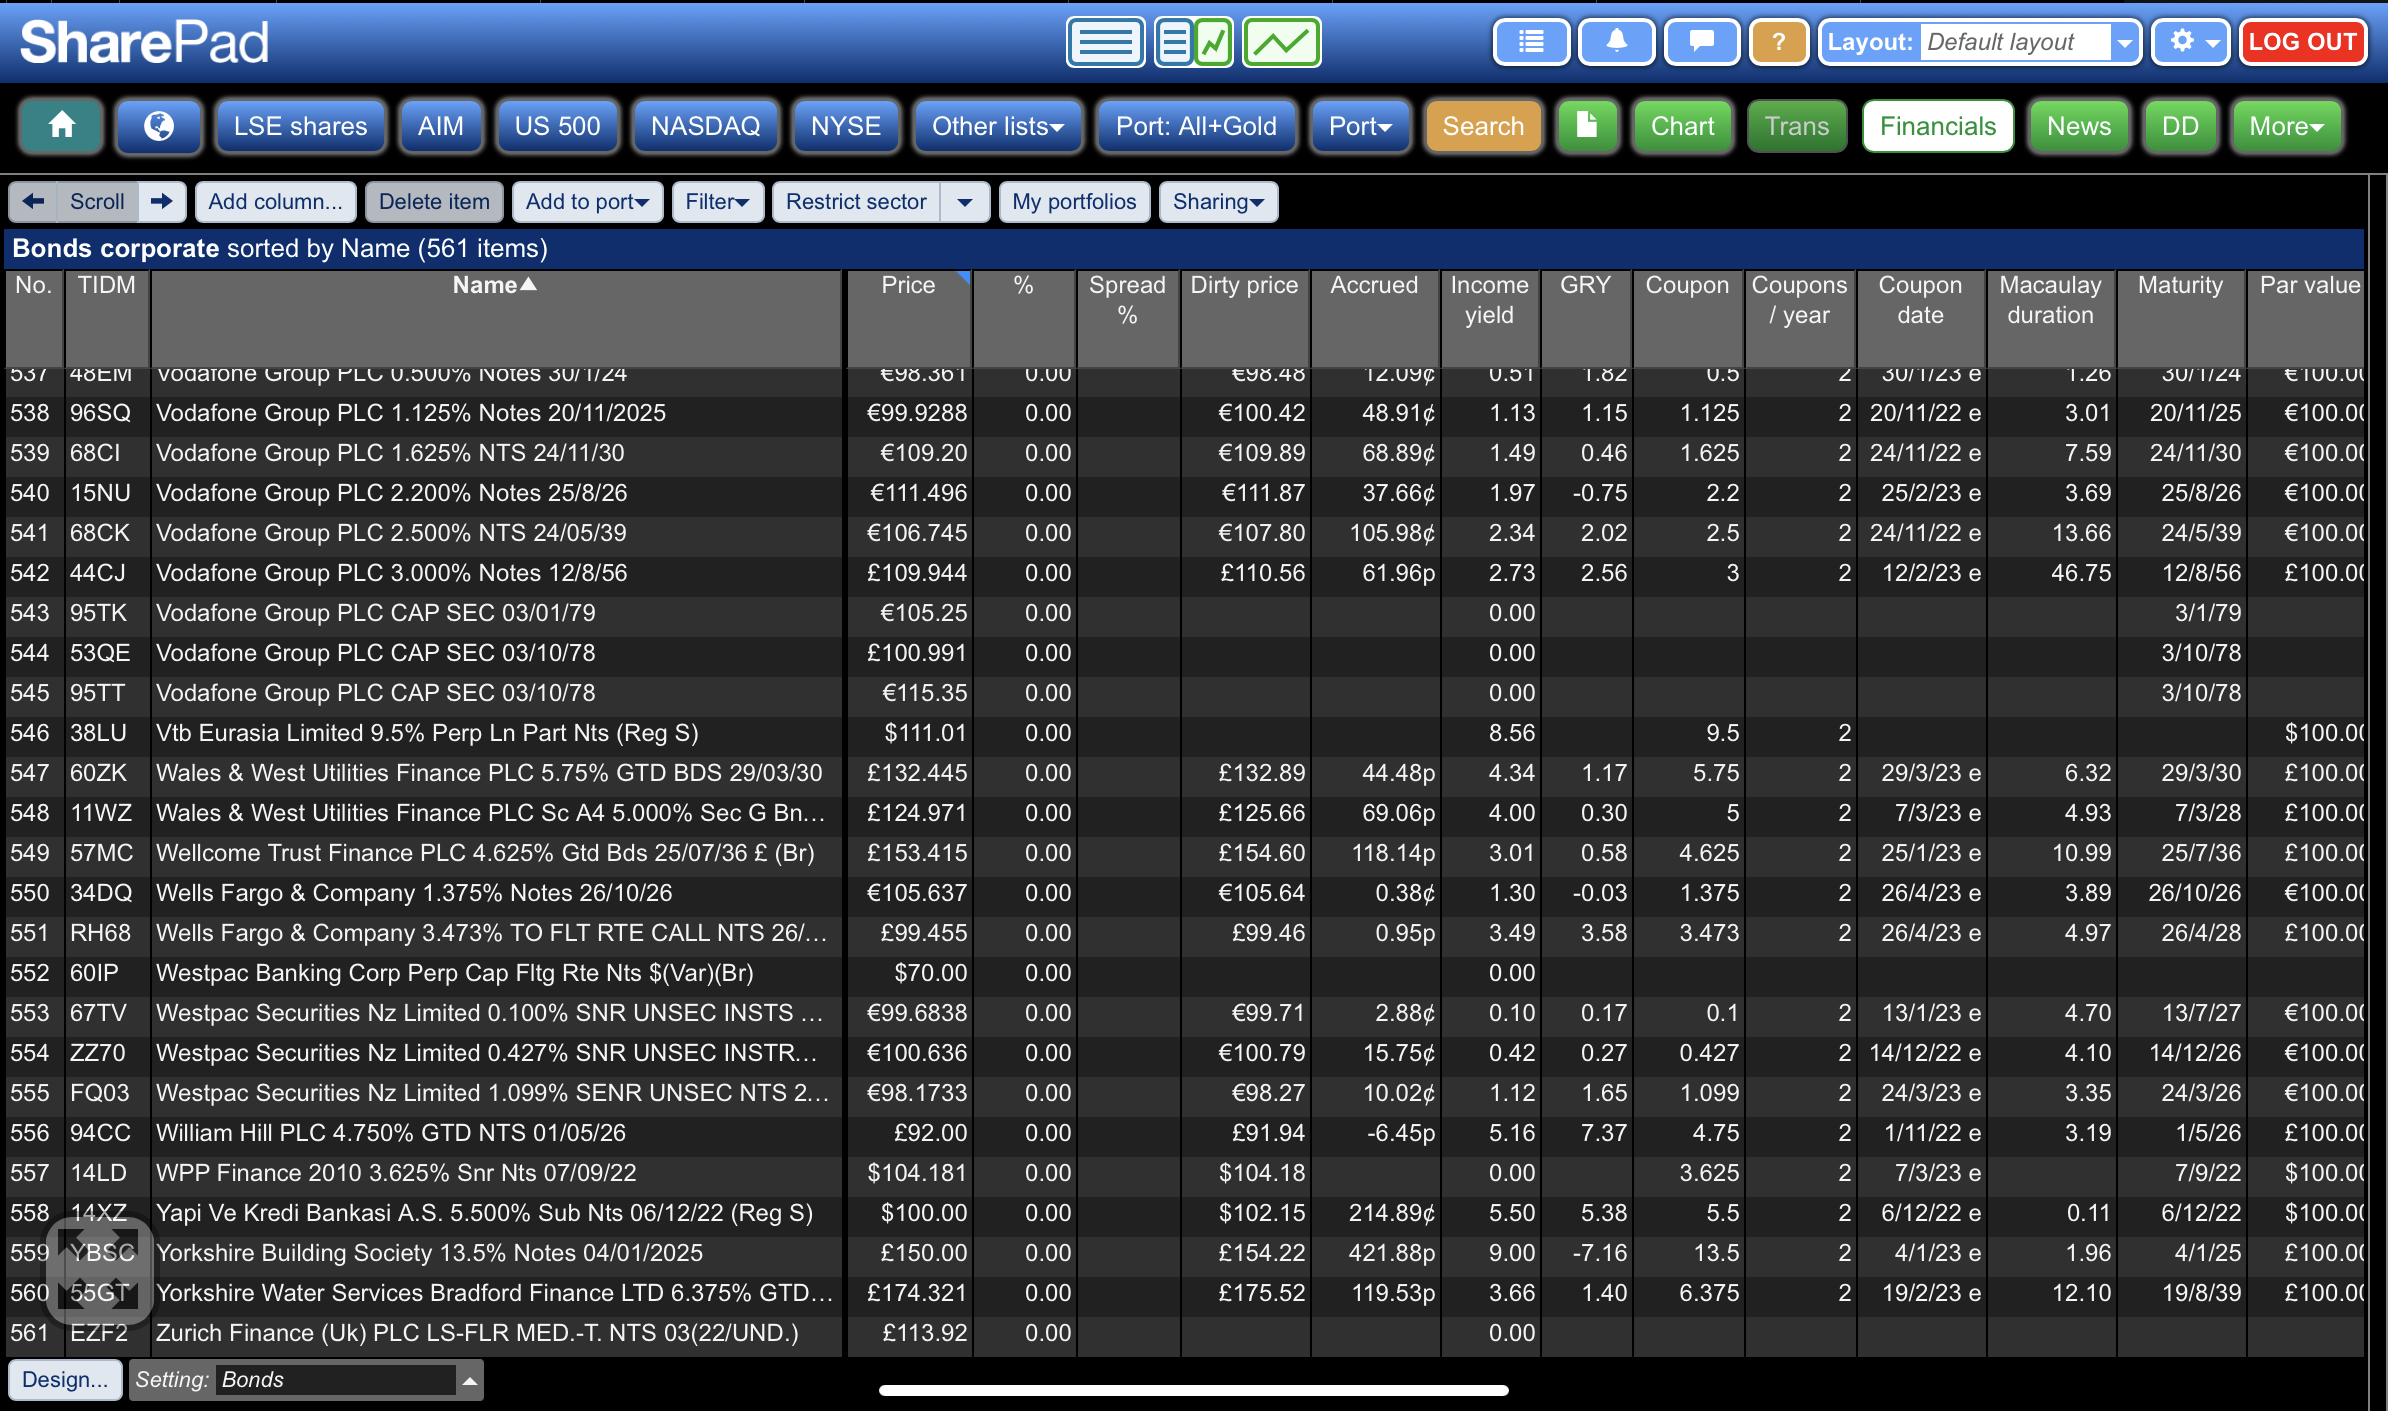Open the DD tab
Viewport: 2388px width, 1411px height.
click(2180, 126)
